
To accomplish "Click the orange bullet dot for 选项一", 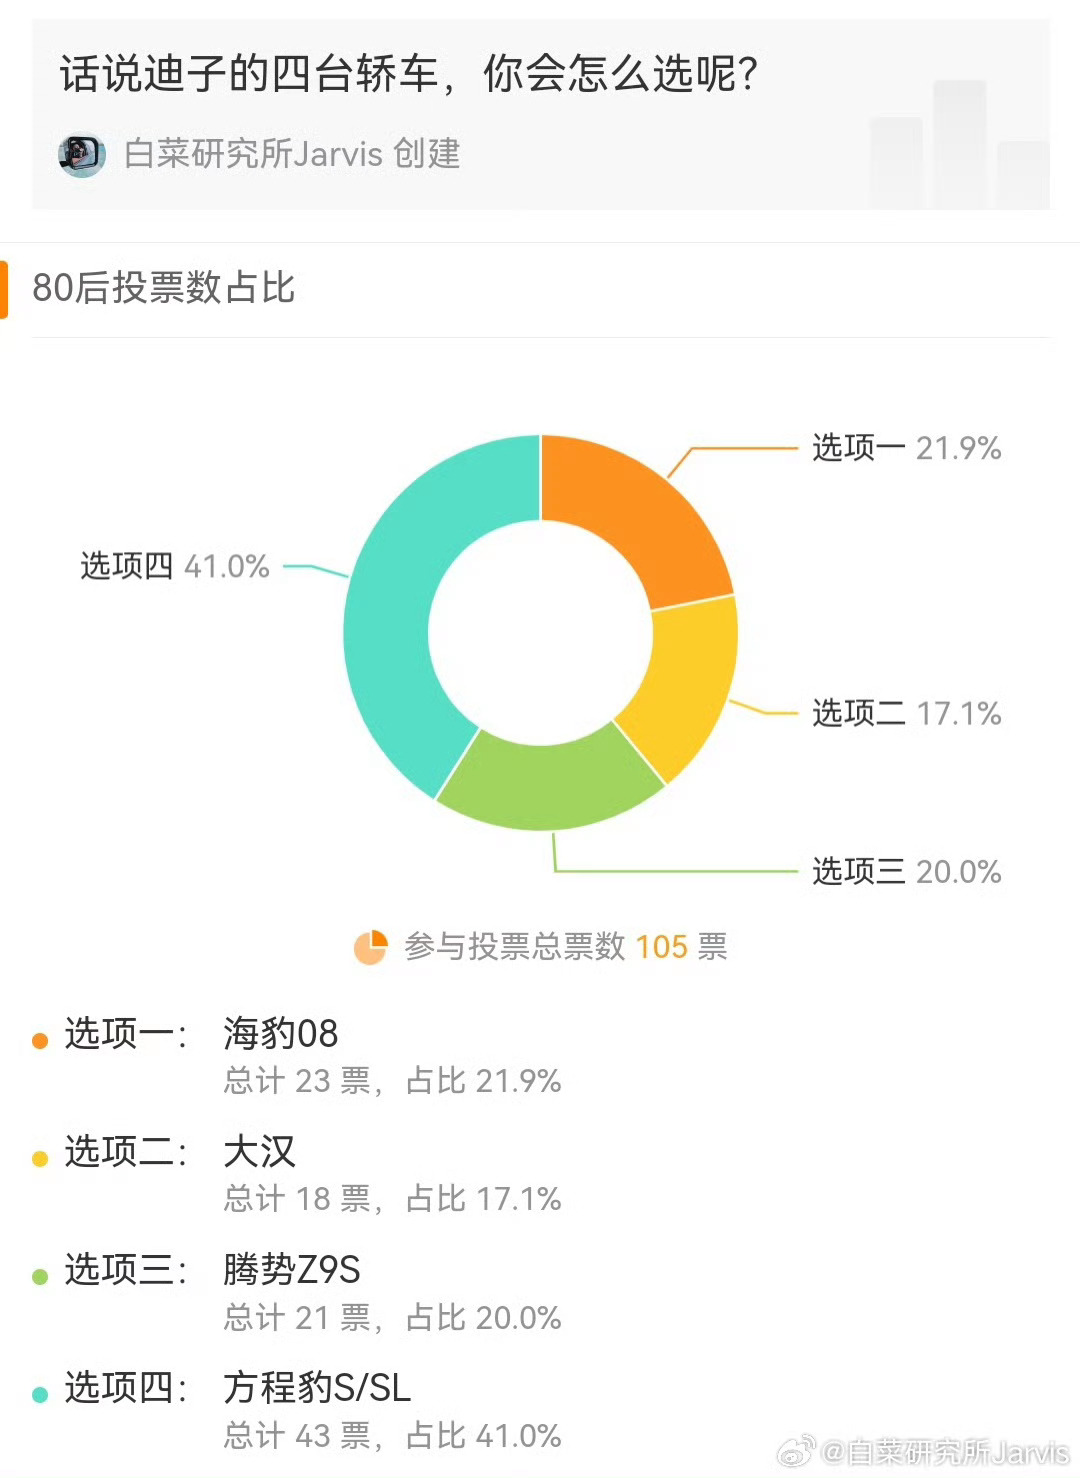I will [x=40, y=1041].
